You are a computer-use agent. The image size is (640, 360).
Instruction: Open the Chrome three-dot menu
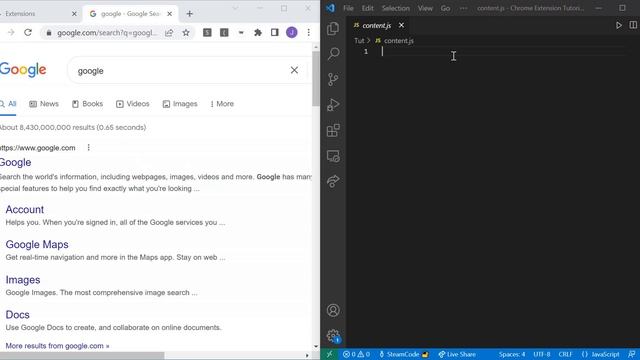click(x=309, y=32)
